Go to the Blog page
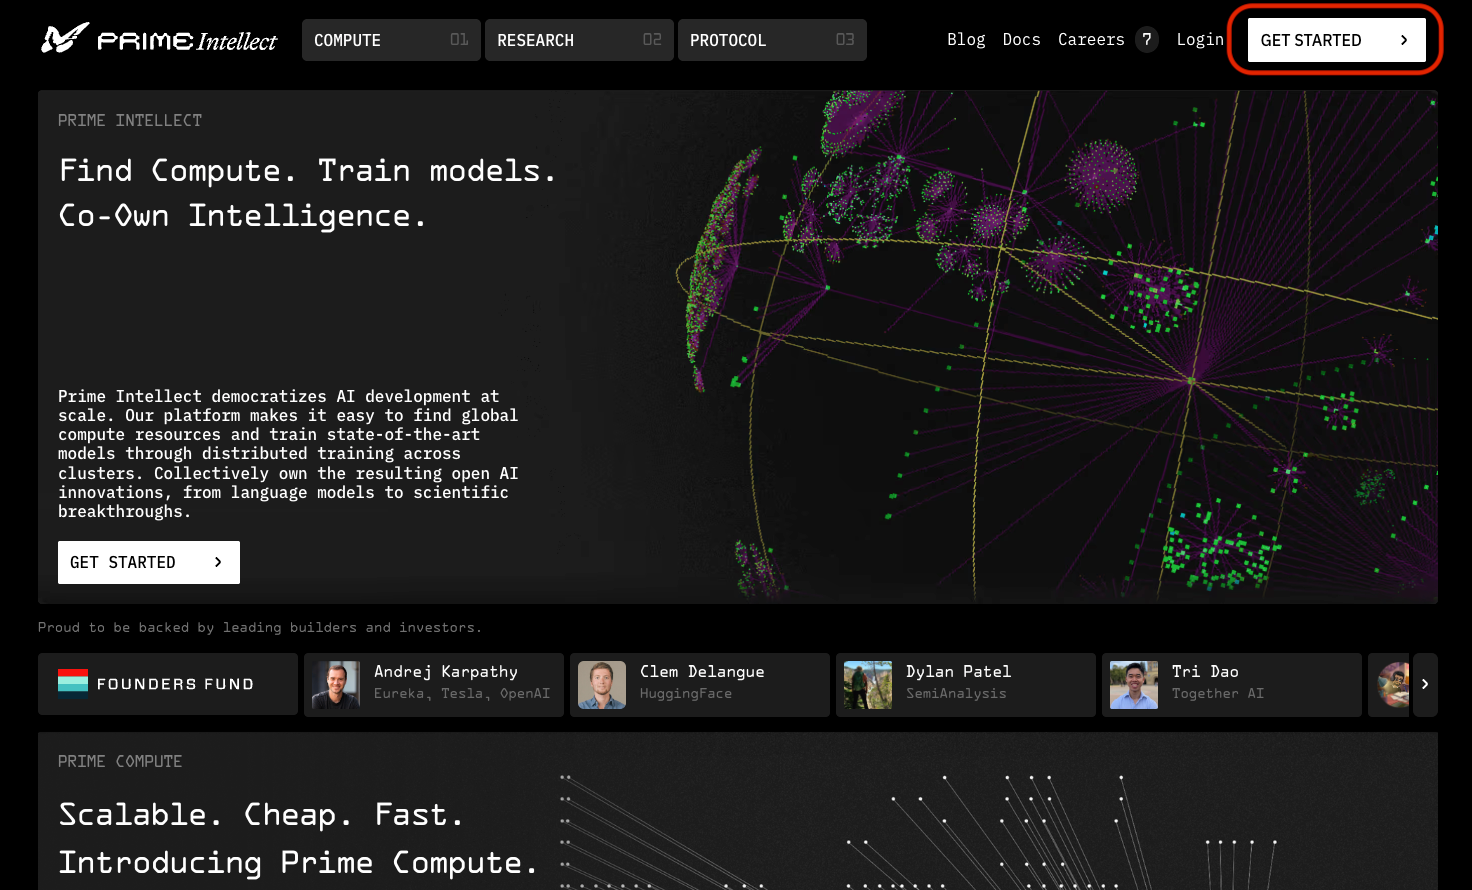 pos(966,40)
